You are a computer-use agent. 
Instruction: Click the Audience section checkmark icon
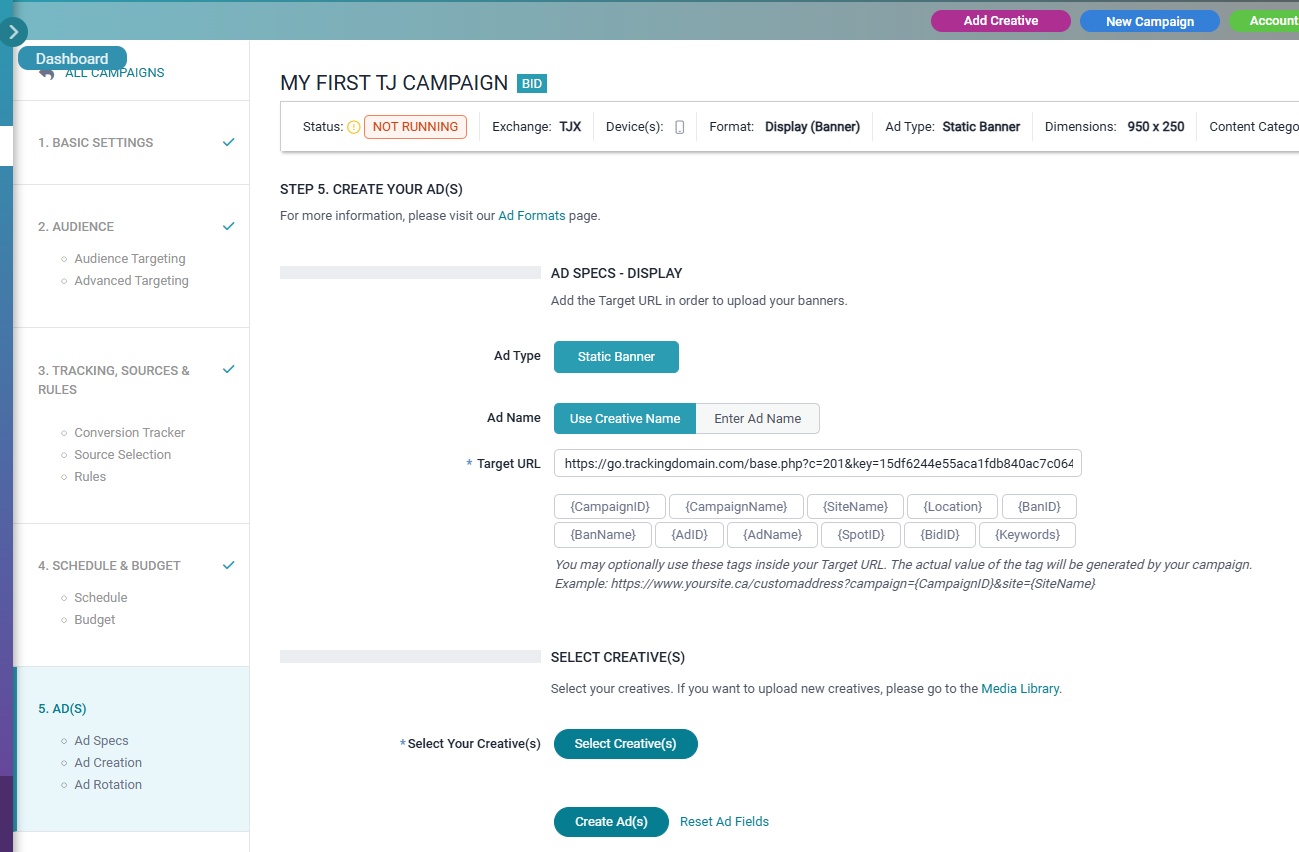pyautogui.click(x=229, y=226)
